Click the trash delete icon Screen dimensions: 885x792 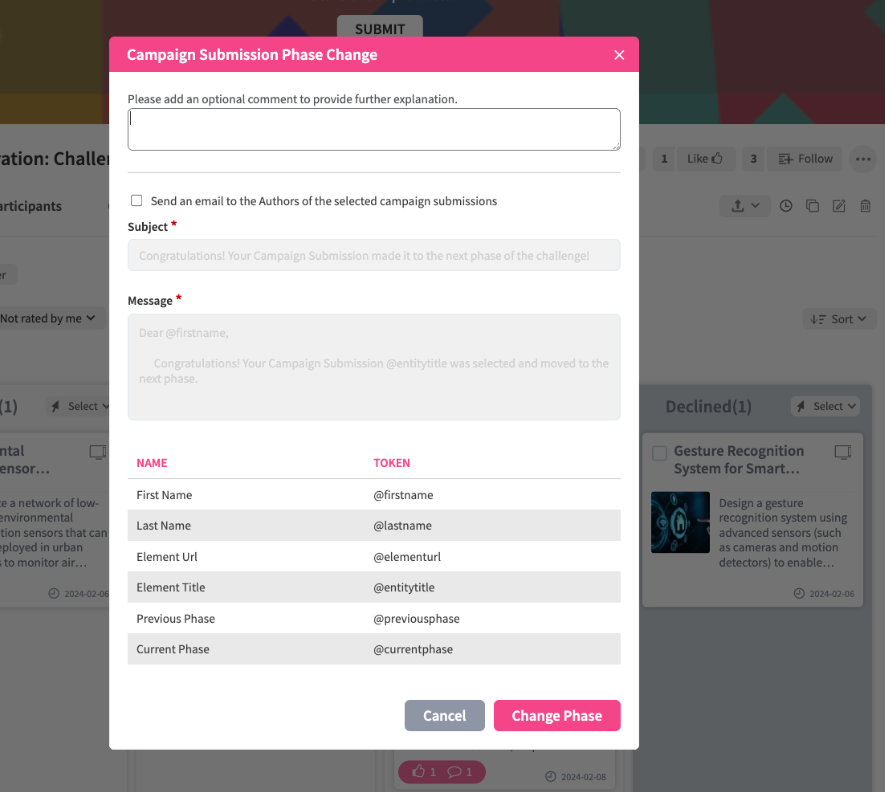point(865,206)
